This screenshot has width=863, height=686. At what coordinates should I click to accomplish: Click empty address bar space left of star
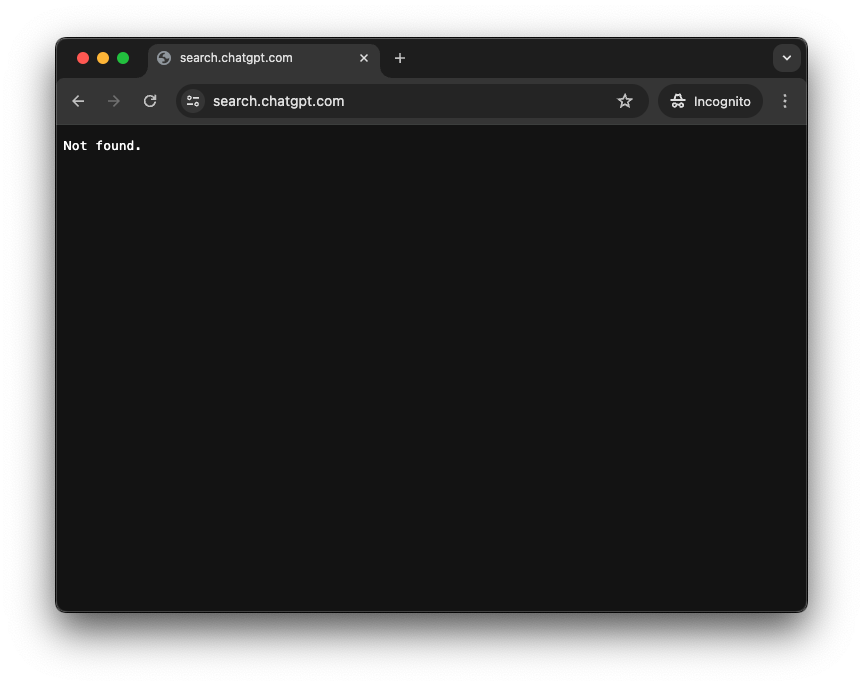point(480,101)
